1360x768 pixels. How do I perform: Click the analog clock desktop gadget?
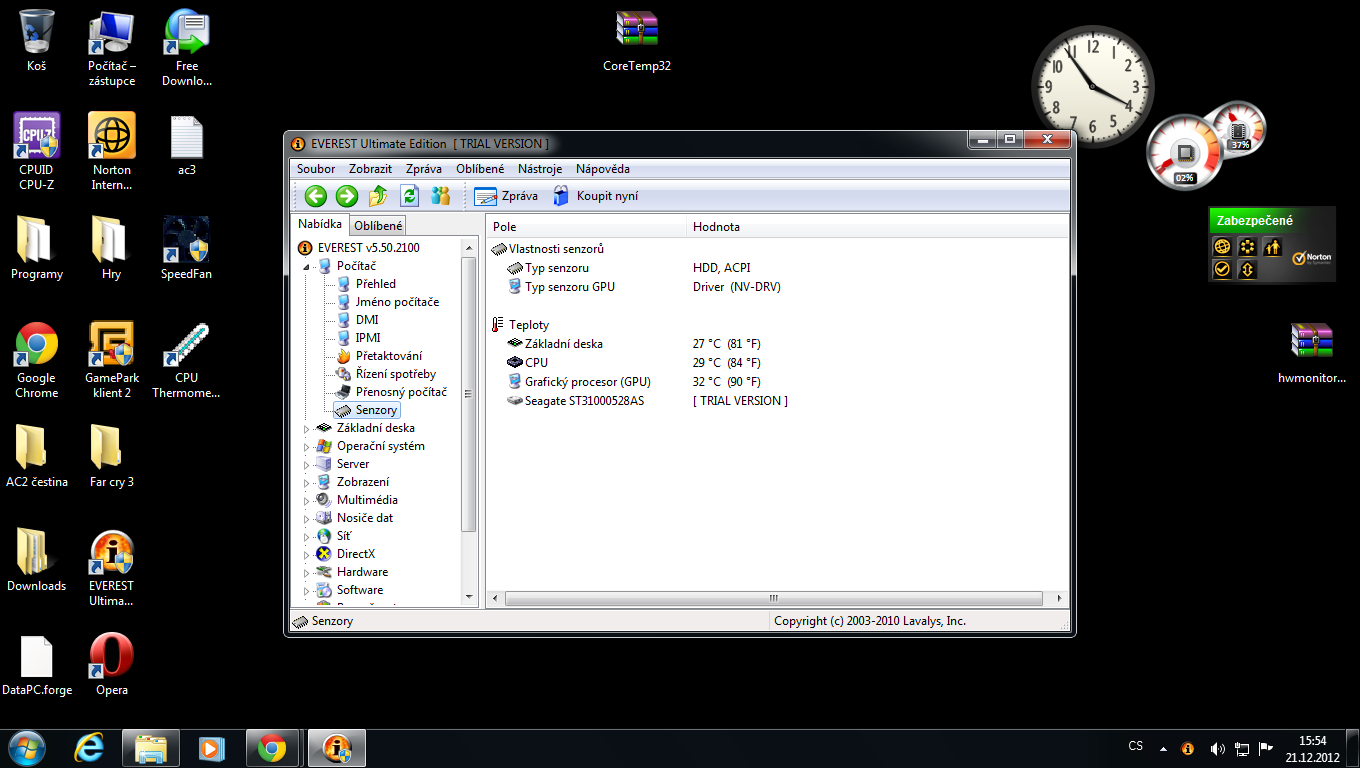1093,86
